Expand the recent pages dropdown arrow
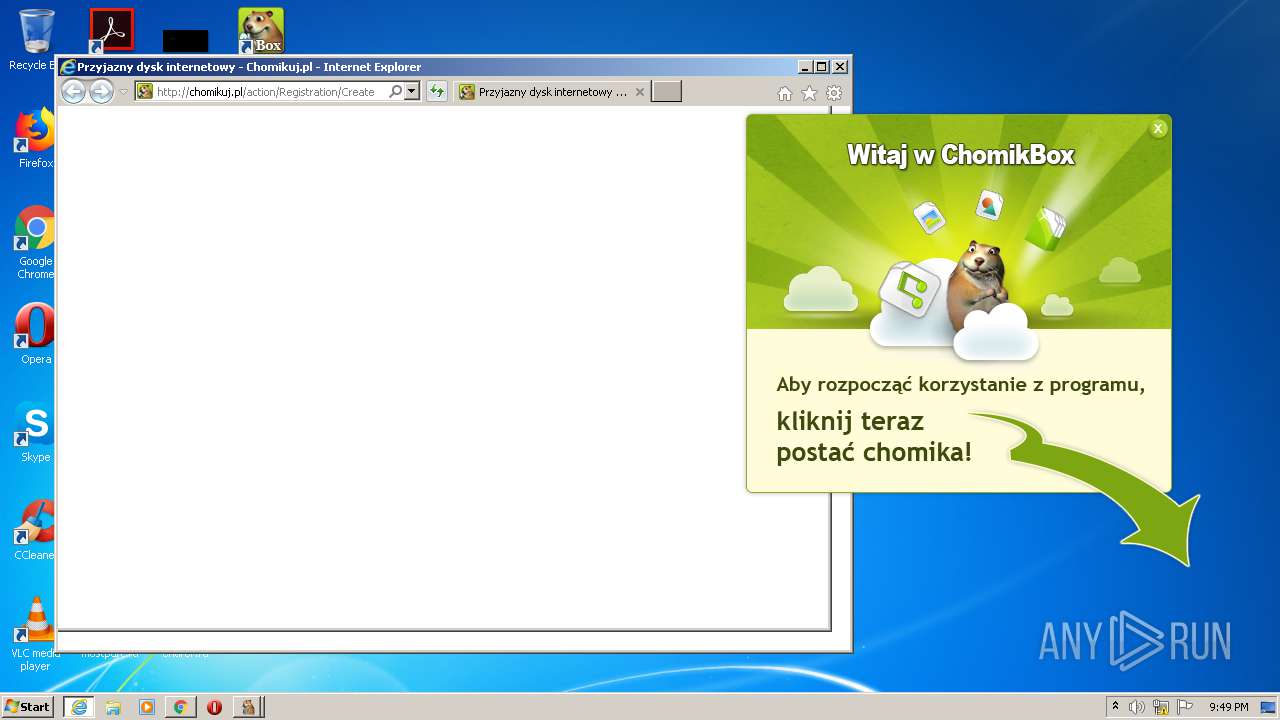The image size is (1280, 720). 124,92
